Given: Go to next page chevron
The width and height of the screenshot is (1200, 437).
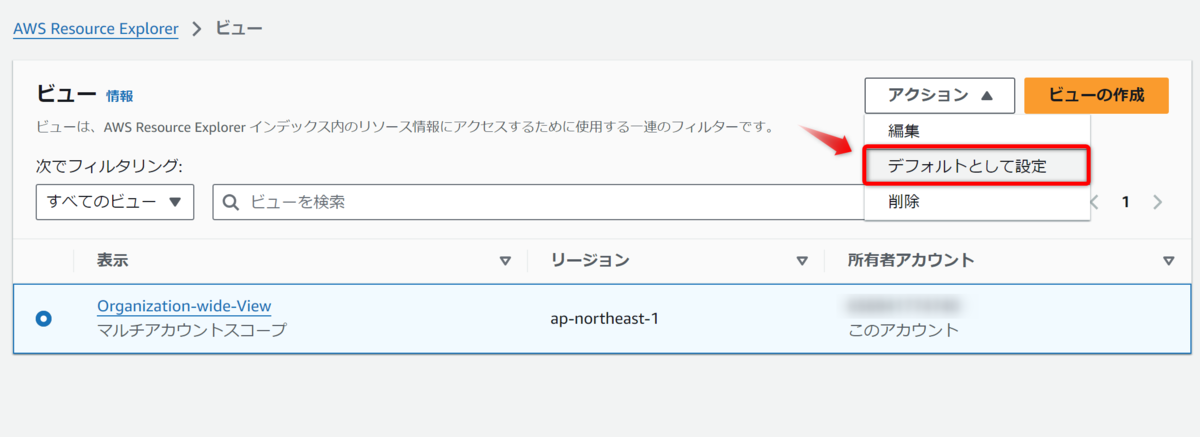Looking at the screenshot, I should pyautogui.click(x=1158, y=202).
